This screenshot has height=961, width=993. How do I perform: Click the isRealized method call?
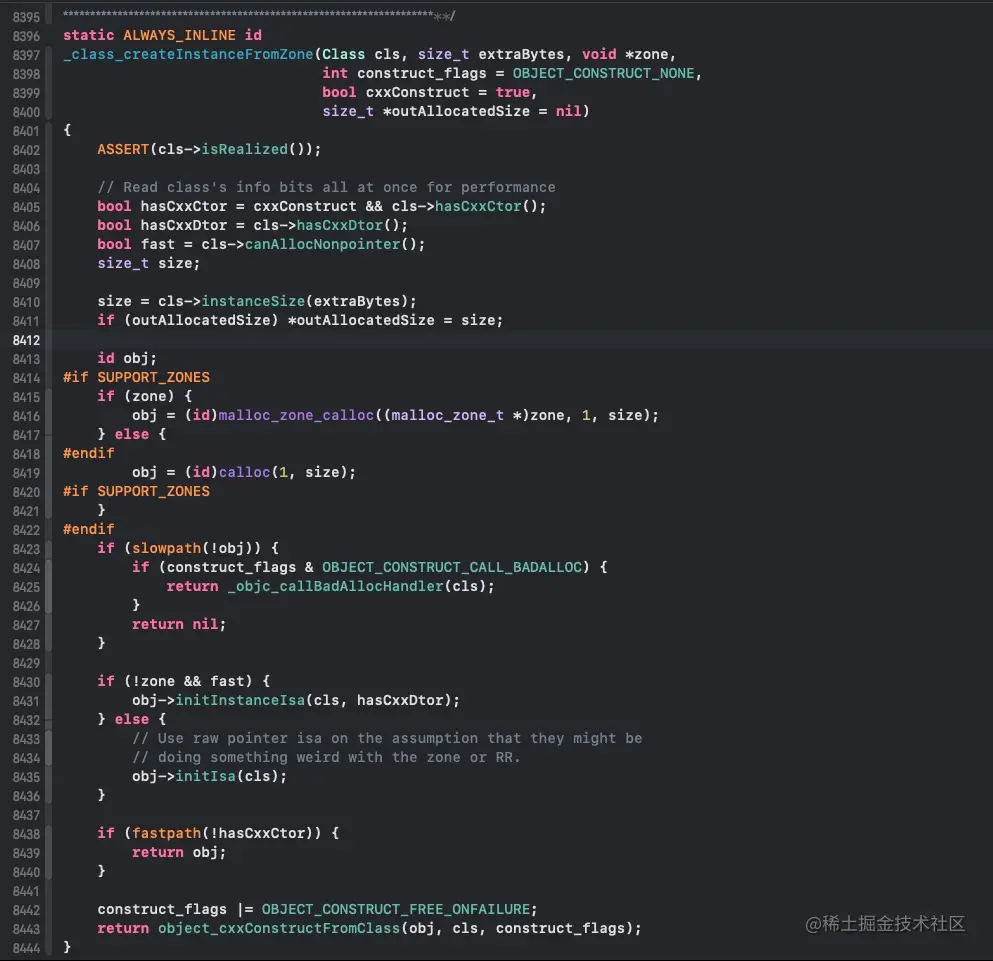click(244, 150)
